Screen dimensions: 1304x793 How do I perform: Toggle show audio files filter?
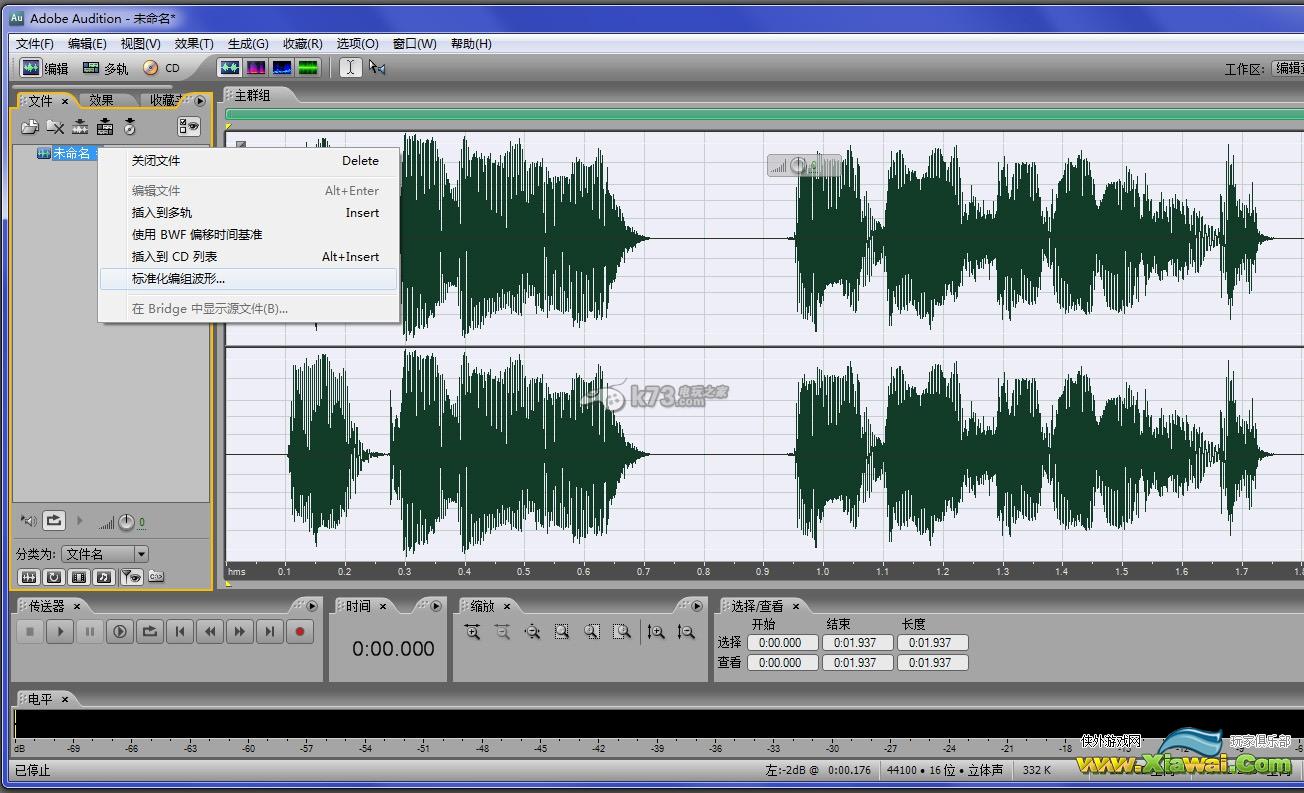[29, 577]
